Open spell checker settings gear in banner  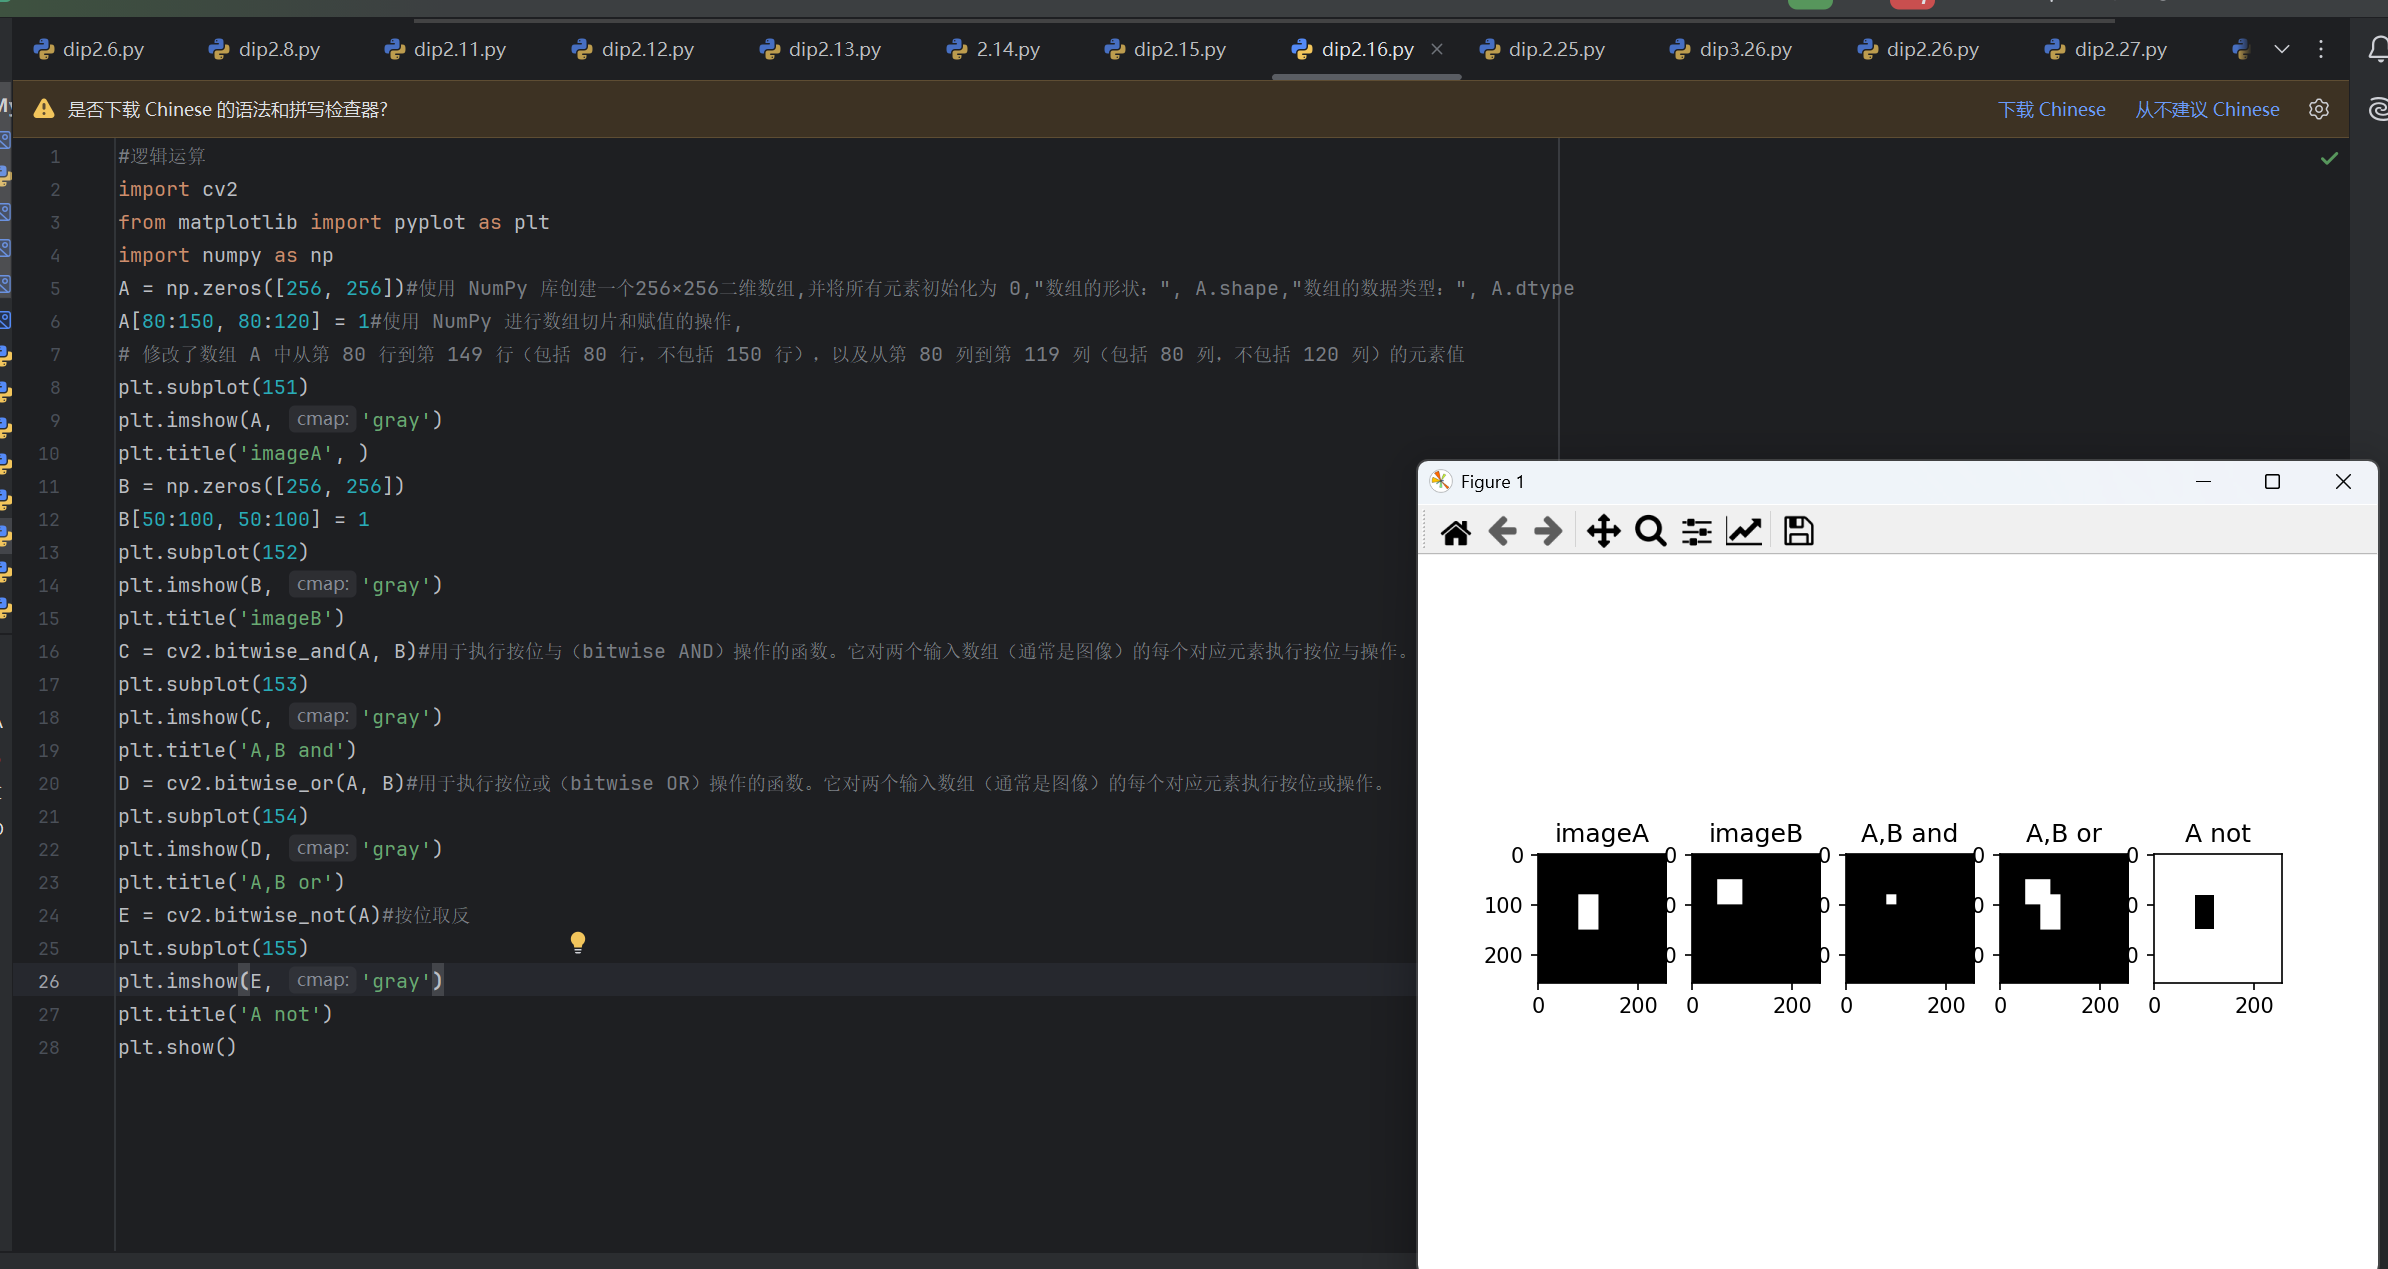pos(2319,109)
